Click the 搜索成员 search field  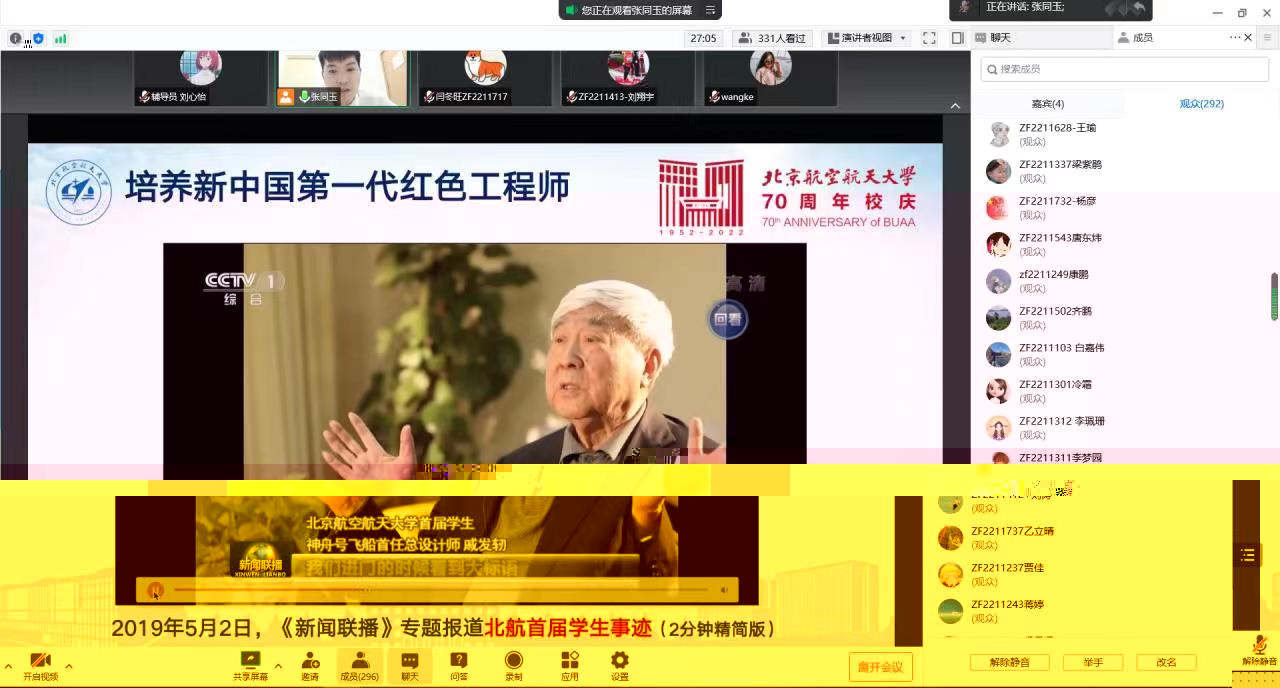click(1125, 69)
